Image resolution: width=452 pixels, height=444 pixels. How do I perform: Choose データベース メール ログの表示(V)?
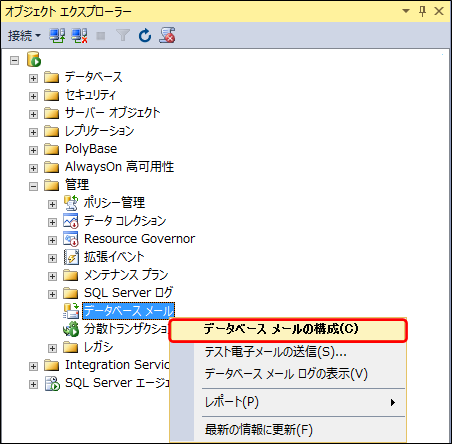point(288,374)
